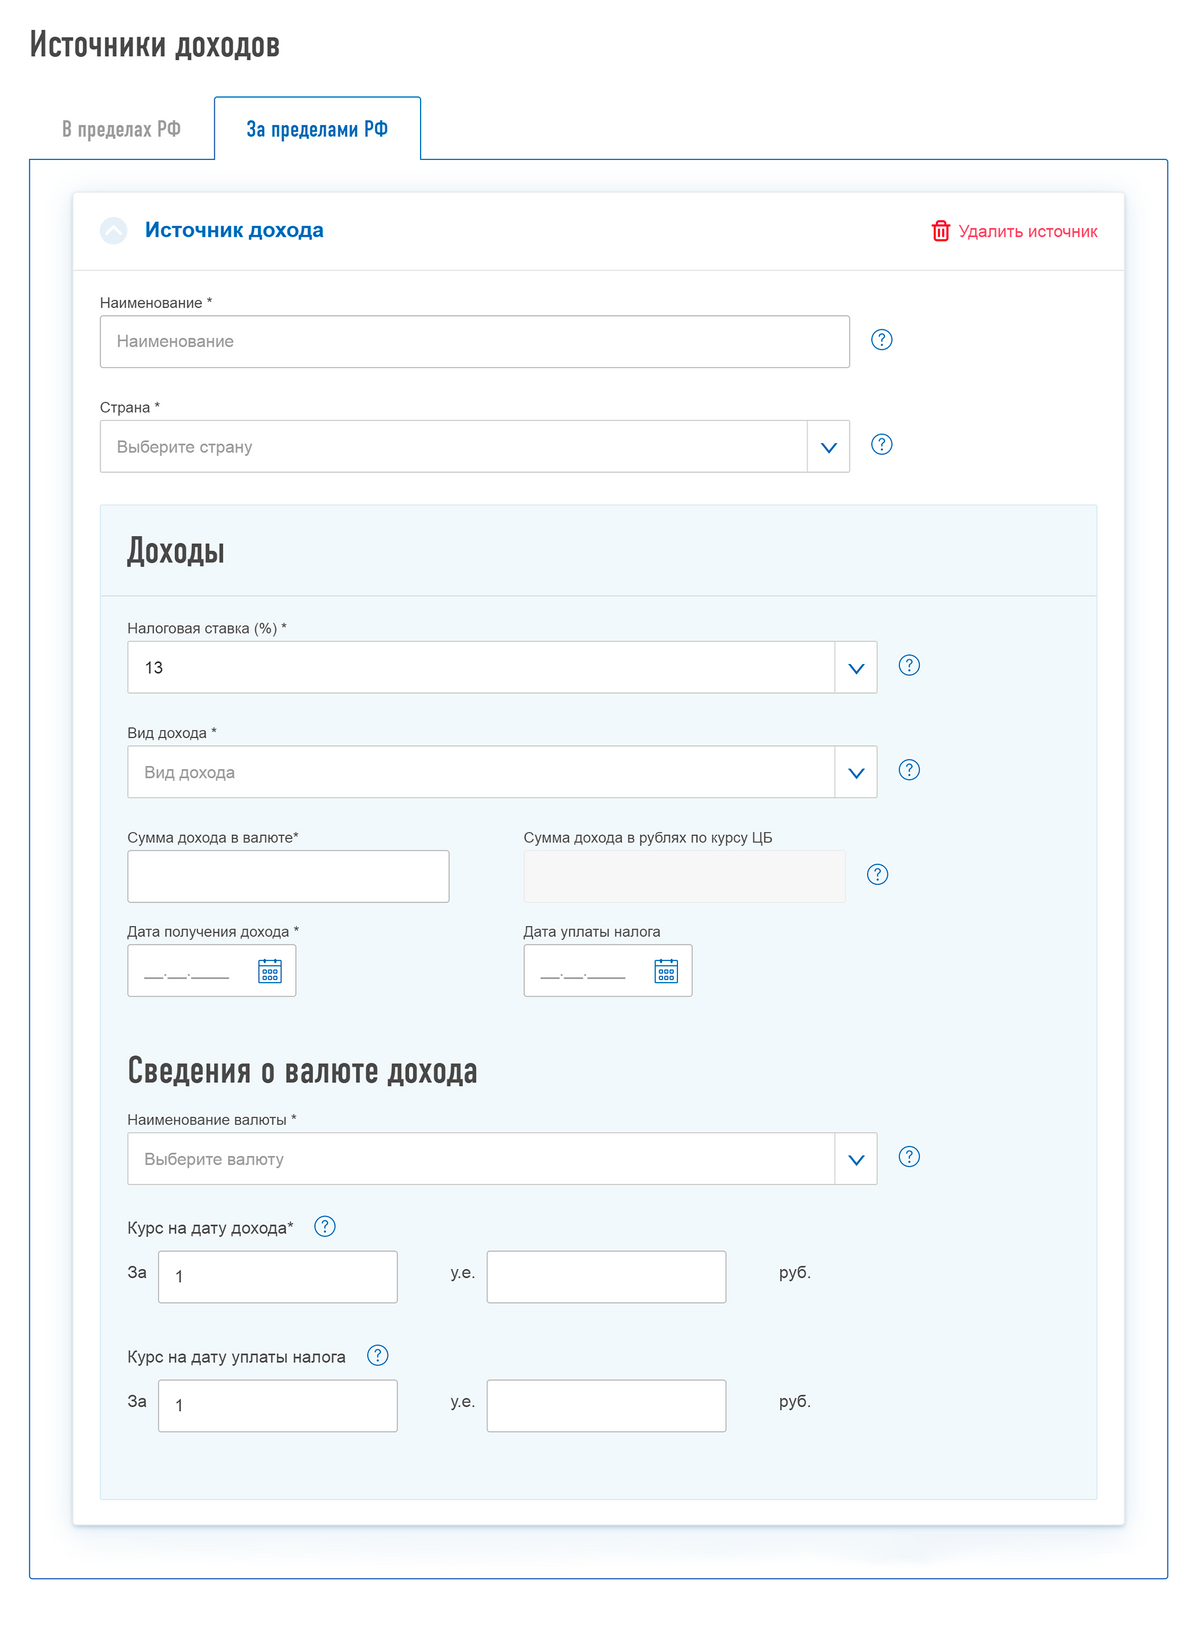
Task: Click help icon next to Налоговая ставка
Action: (909, 666)
